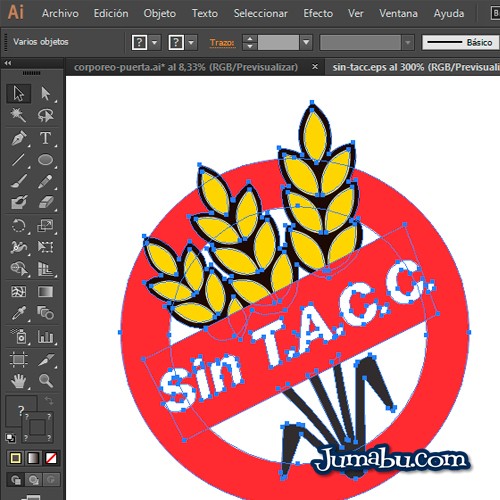Select the Width tool
The height and width of the screenshot is (500, 500).
(x=19, y=247)
